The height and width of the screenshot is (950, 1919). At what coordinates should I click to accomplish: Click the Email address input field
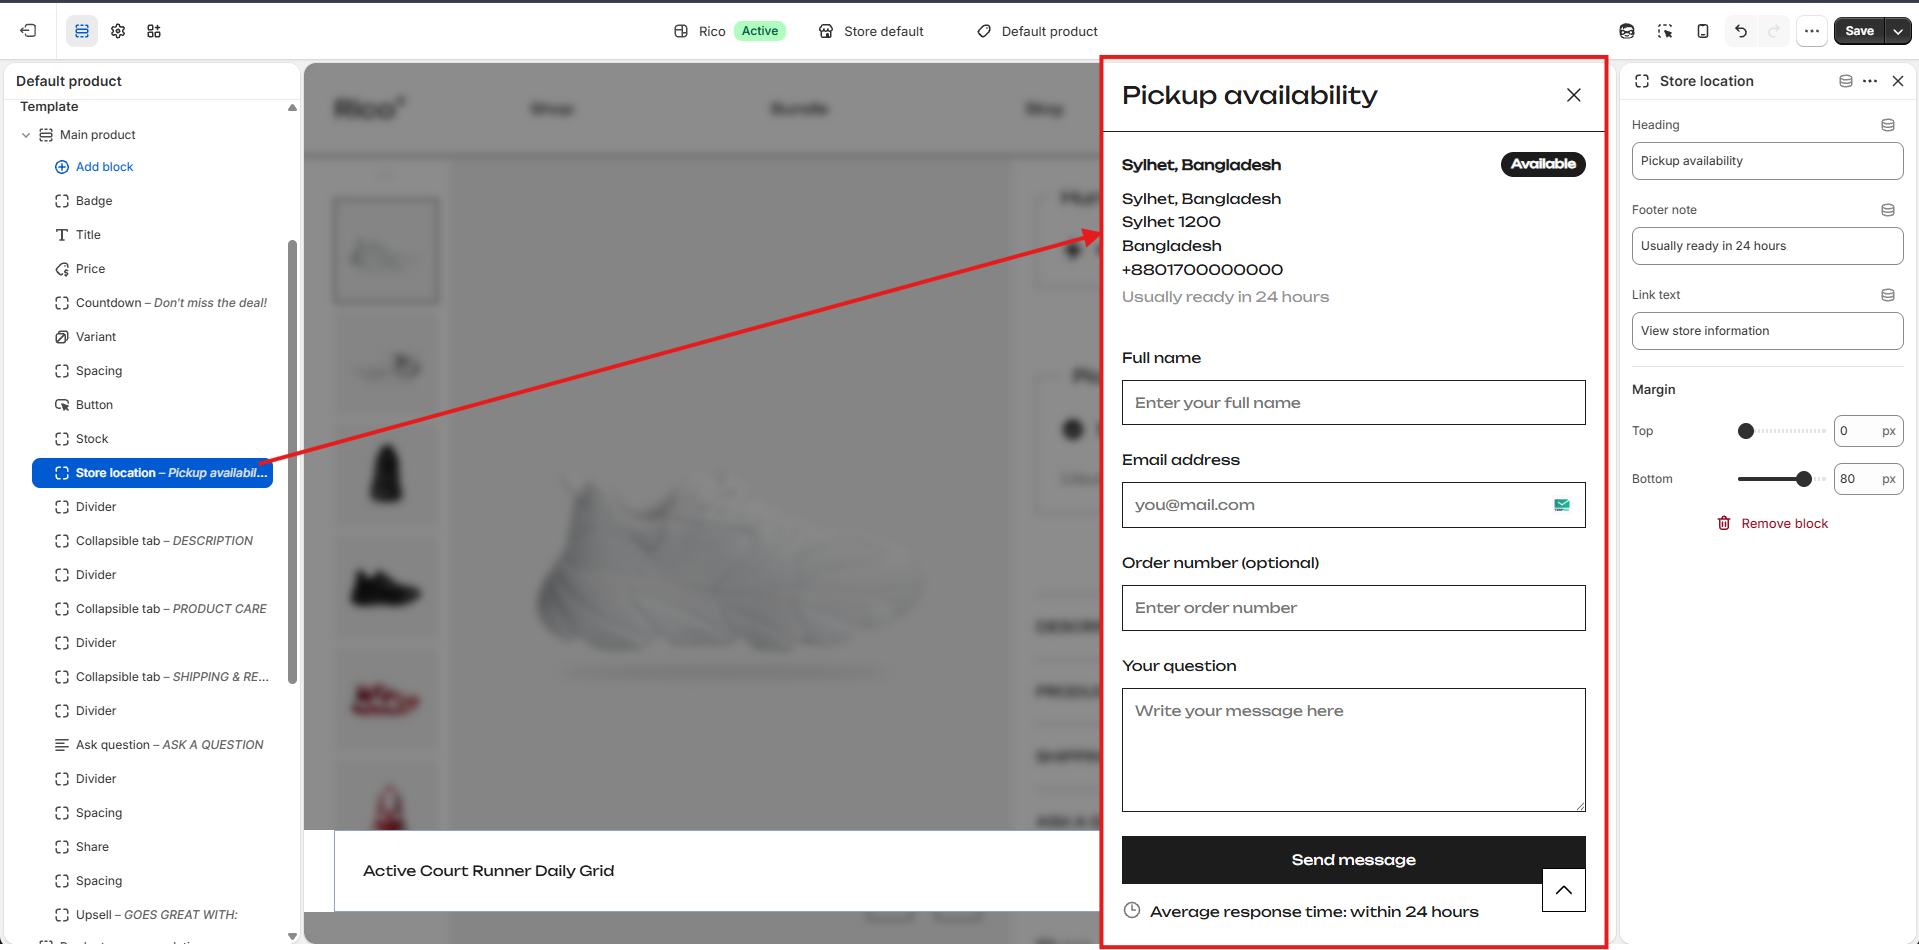pos(1353,505)
